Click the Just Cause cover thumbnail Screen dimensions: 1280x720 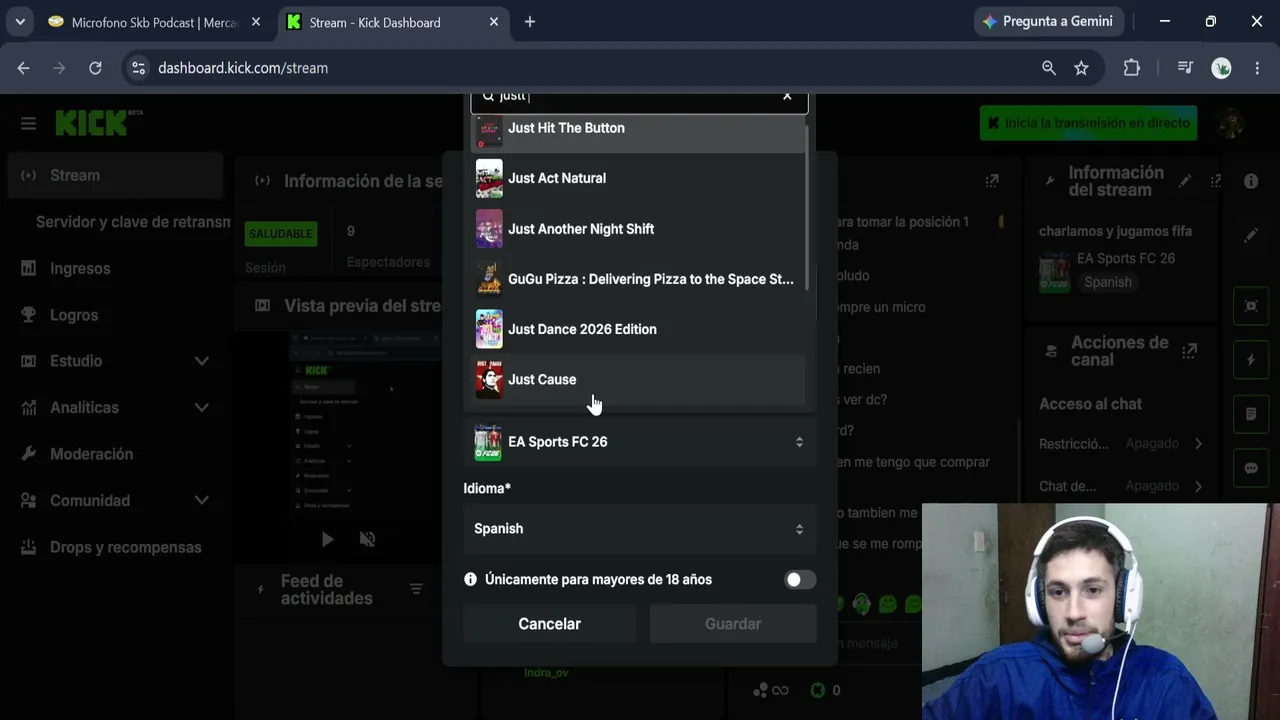pyautogui.click(x=489, y=380)
